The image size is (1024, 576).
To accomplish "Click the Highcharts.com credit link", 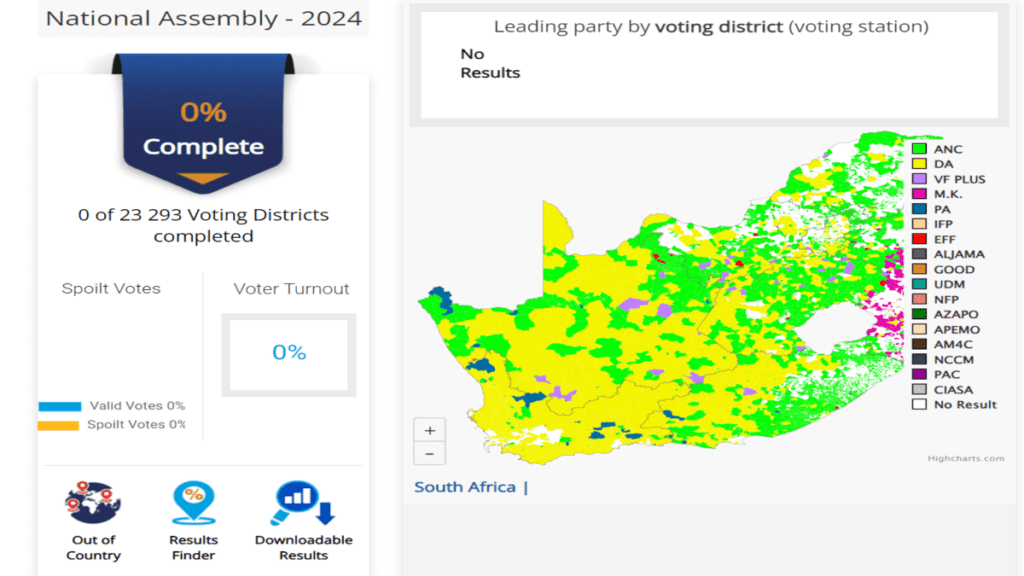I will tap(965, 458).
